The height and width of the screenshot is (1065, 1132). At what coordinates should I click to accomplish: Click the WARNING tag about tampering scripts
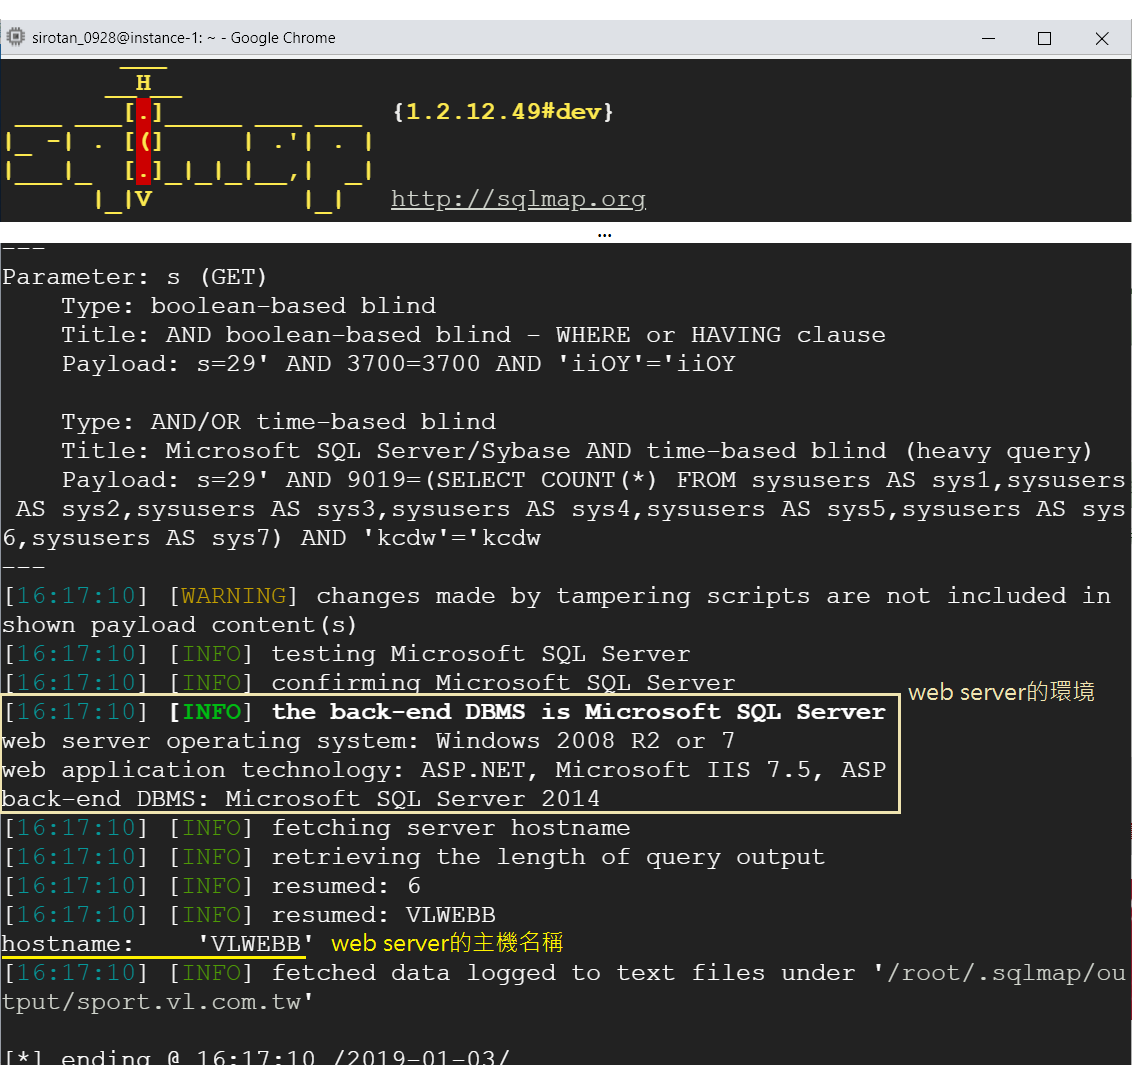(x=233, y=596)
